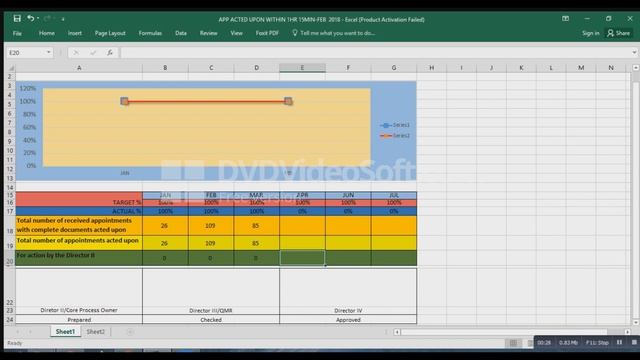Save the workbook with the floppy icon

(x=17, y=18)
